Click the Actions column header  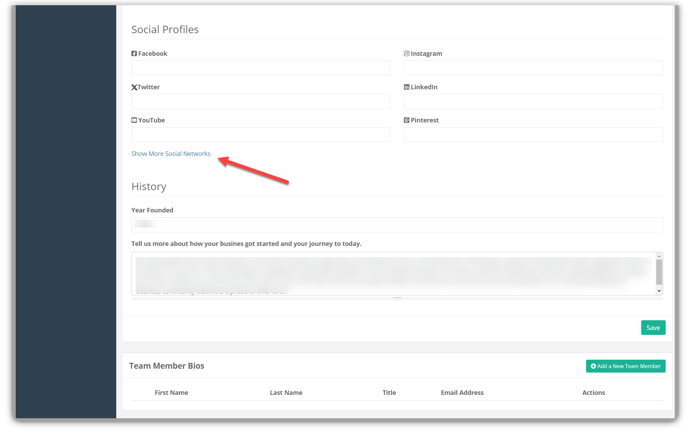point(594,392)
